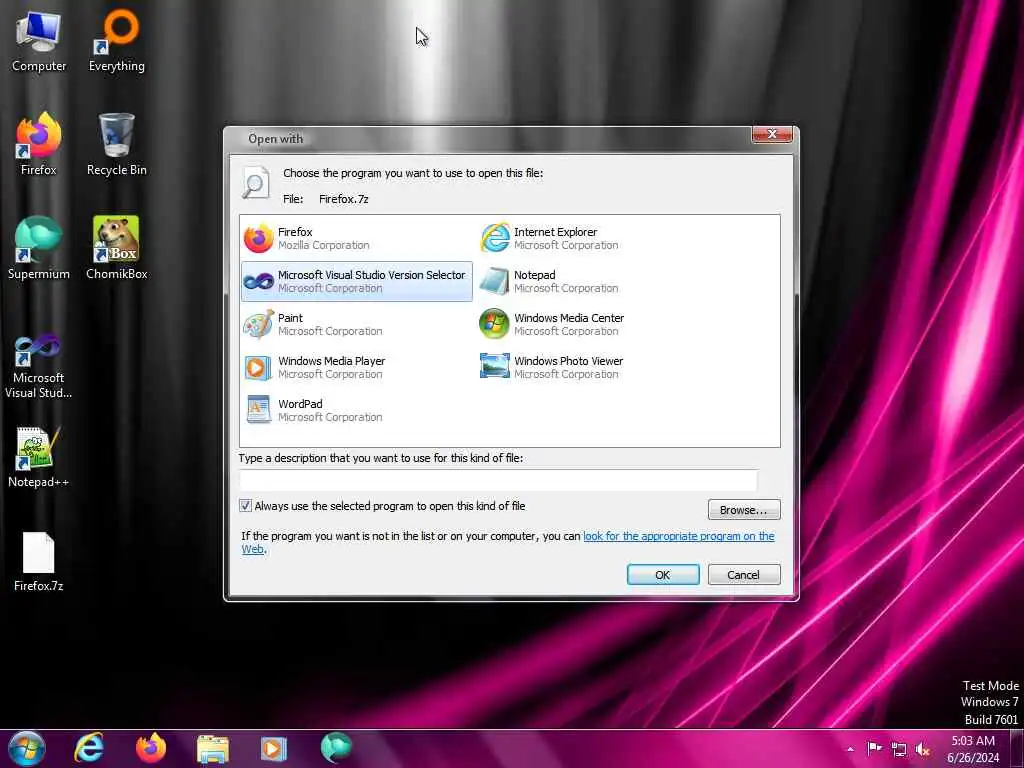Click the file type description input field
This screenshot has height=768, width=1024.
click(498, 481)
